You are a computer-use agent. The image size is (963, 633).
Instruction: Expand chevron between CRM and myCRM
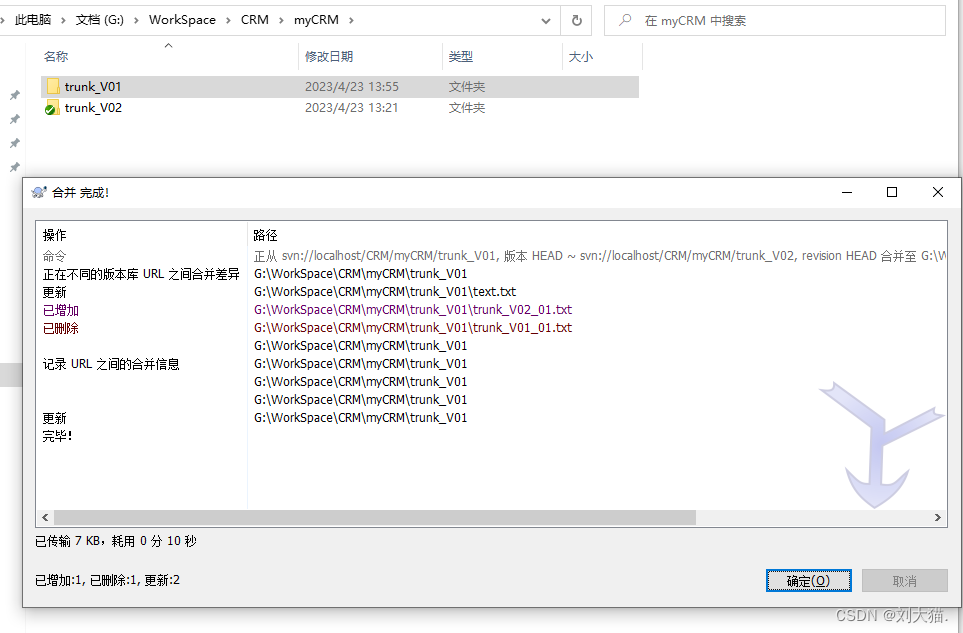click(x=281, y=20)
